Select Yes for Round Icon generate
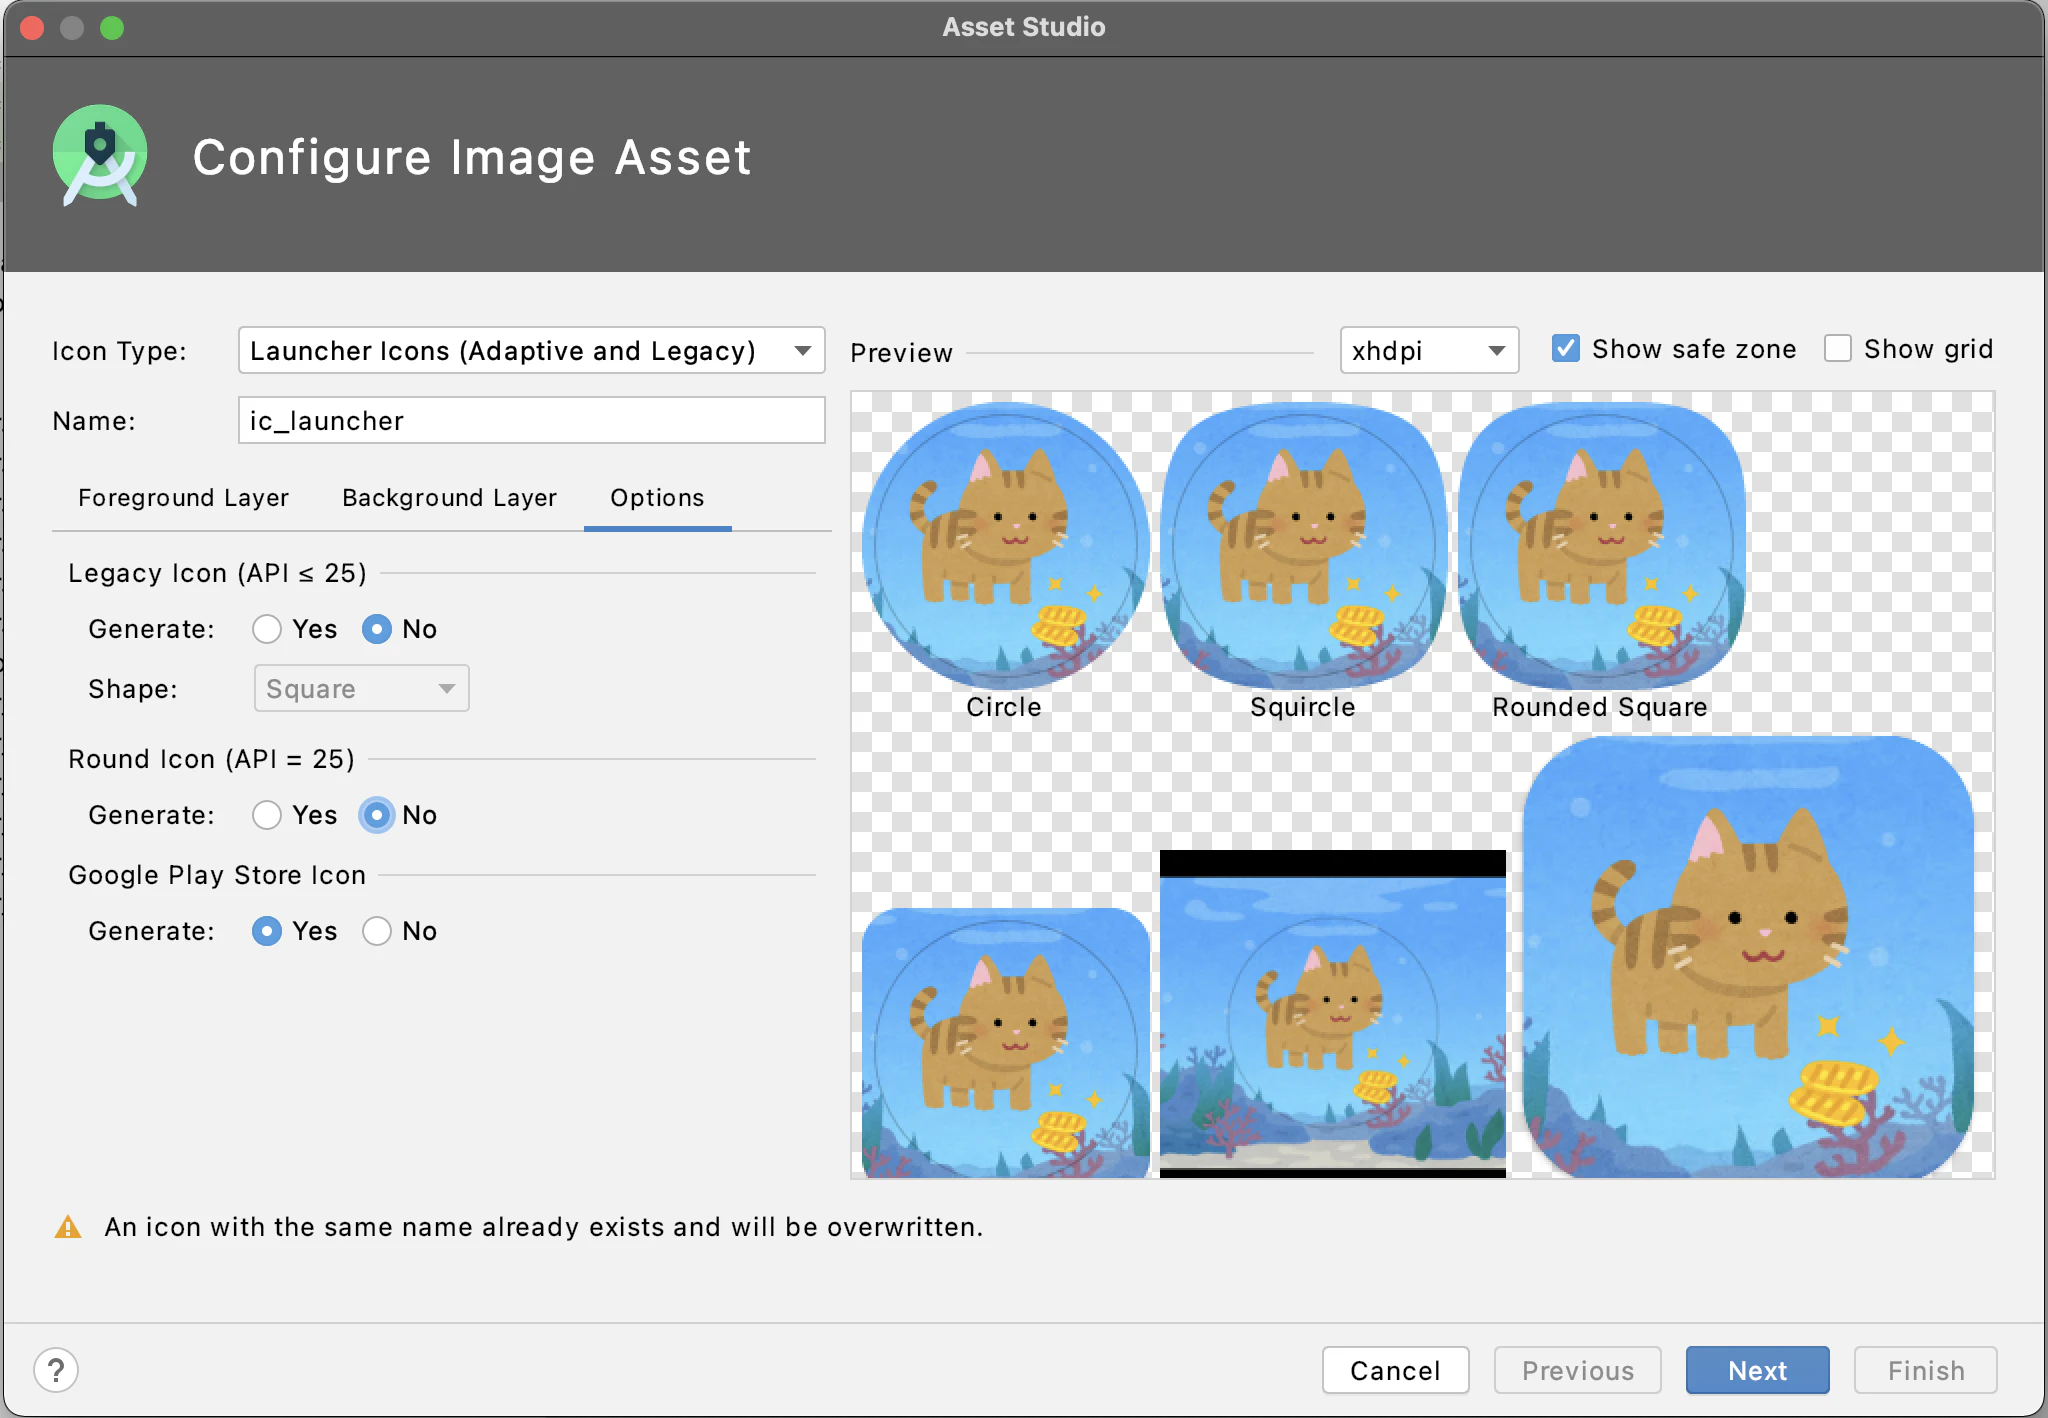 pos(266,815)
